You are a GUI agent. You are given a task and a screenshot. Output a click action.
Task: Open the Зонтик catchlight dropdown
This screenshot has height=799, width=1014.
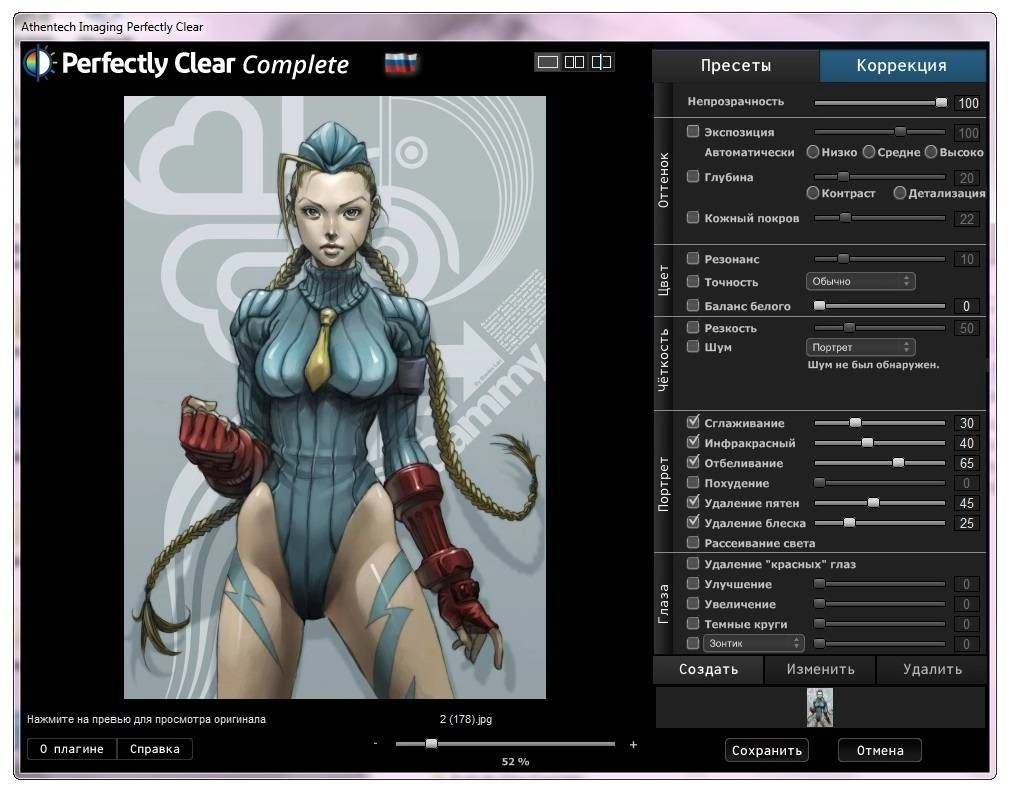(x=754, y=643)
